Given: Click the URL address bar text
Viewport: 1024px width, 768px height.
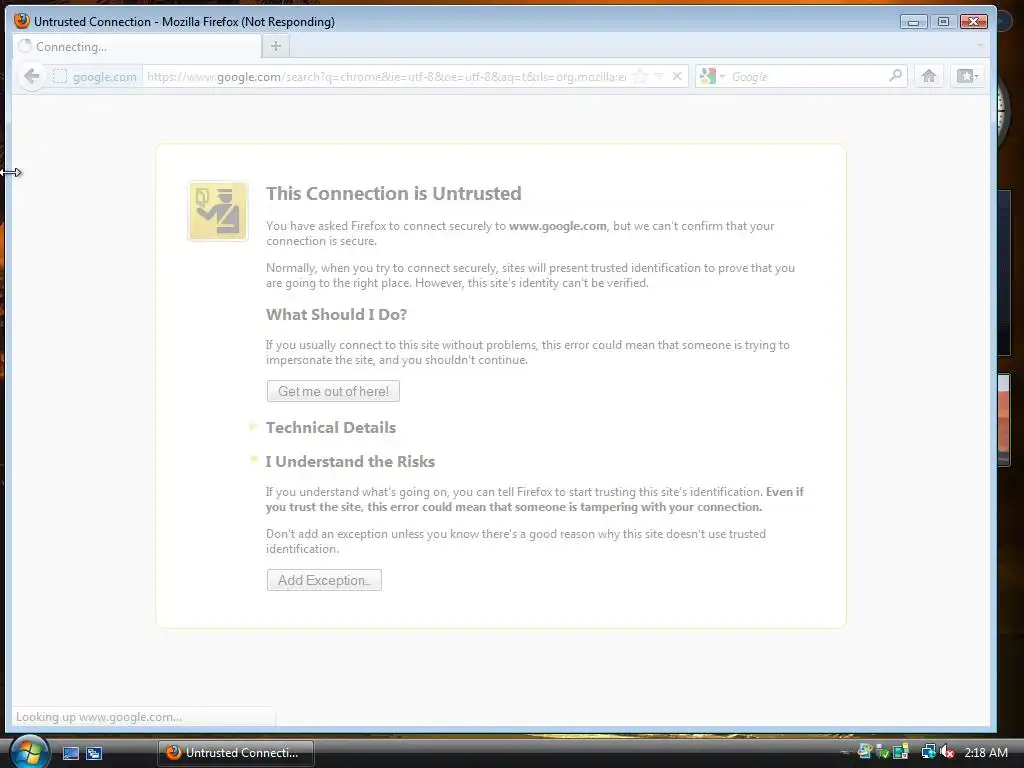Looking at the screenshot, I should pos(387,76).
